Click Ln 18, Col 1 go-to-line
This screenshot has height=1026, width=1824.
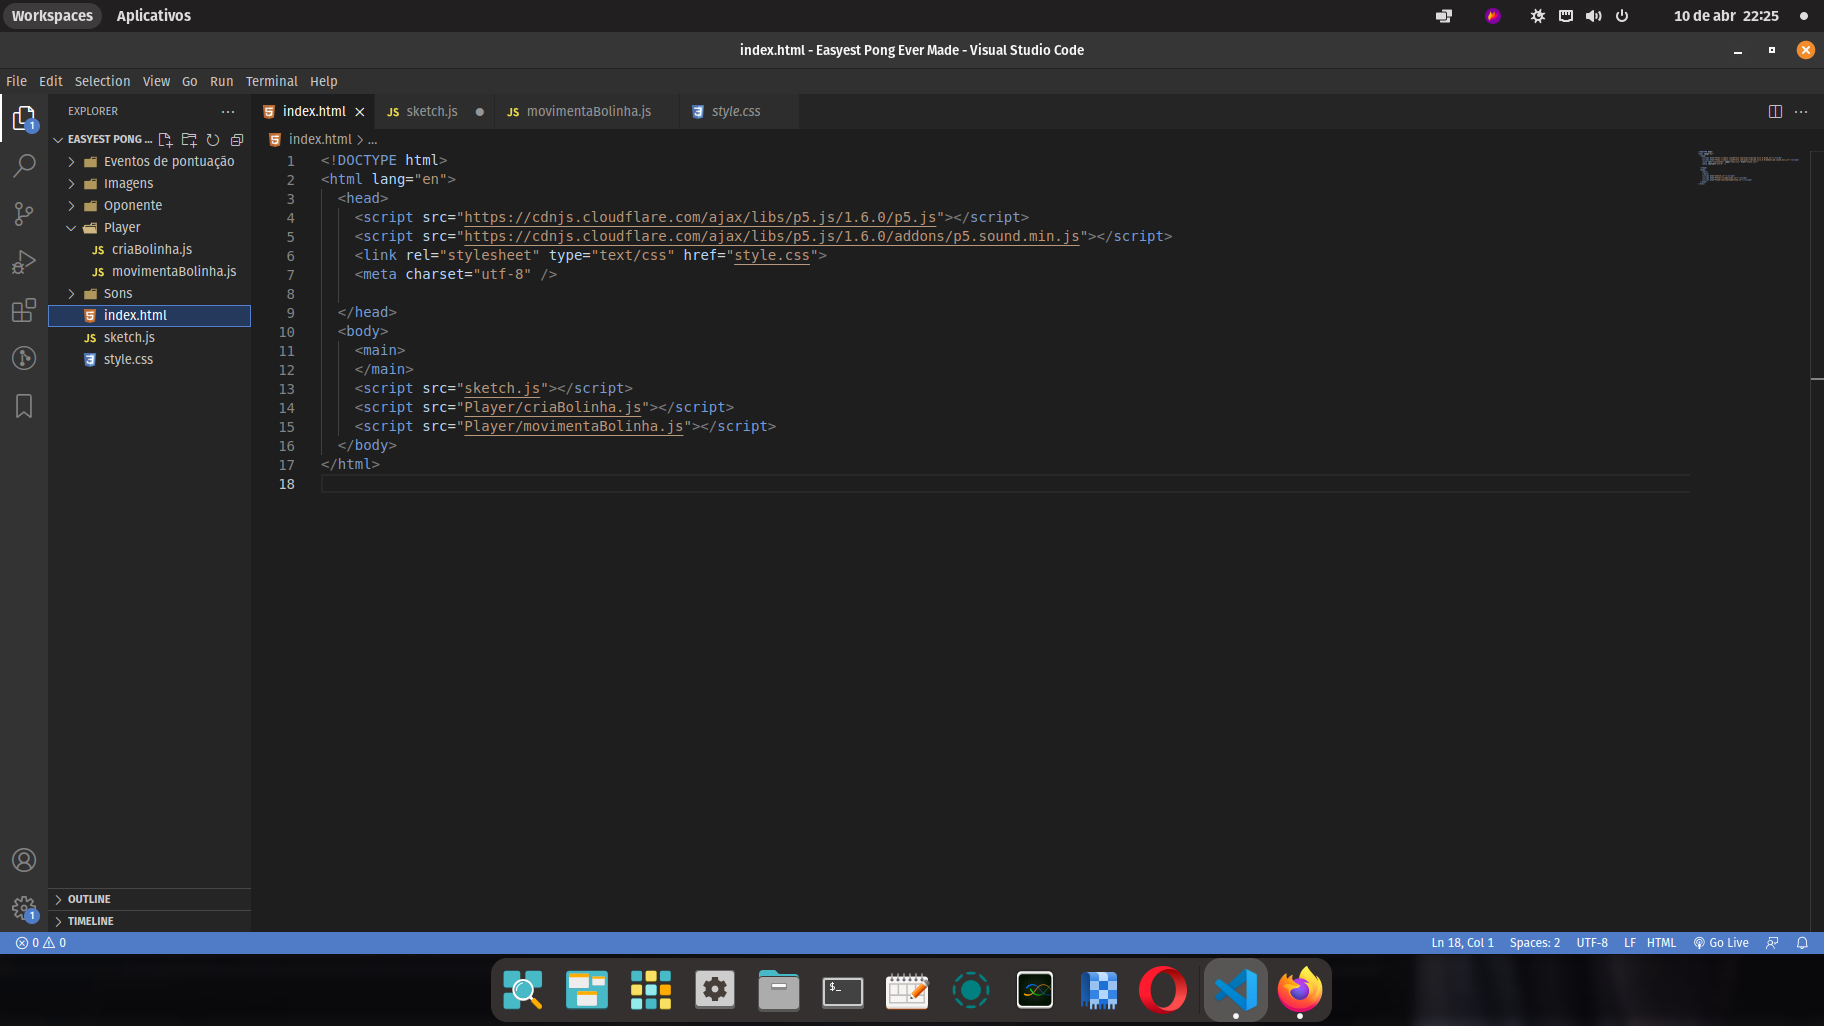[1462, 943]
